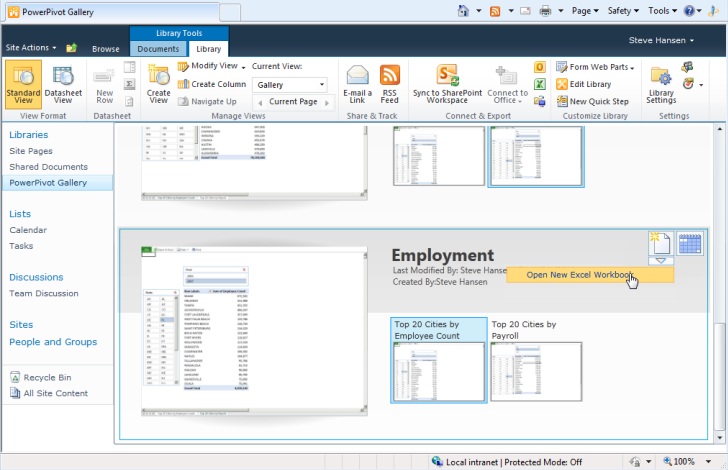Go to previous Current Page arrow
728x470 pixels.
[260, 103]
